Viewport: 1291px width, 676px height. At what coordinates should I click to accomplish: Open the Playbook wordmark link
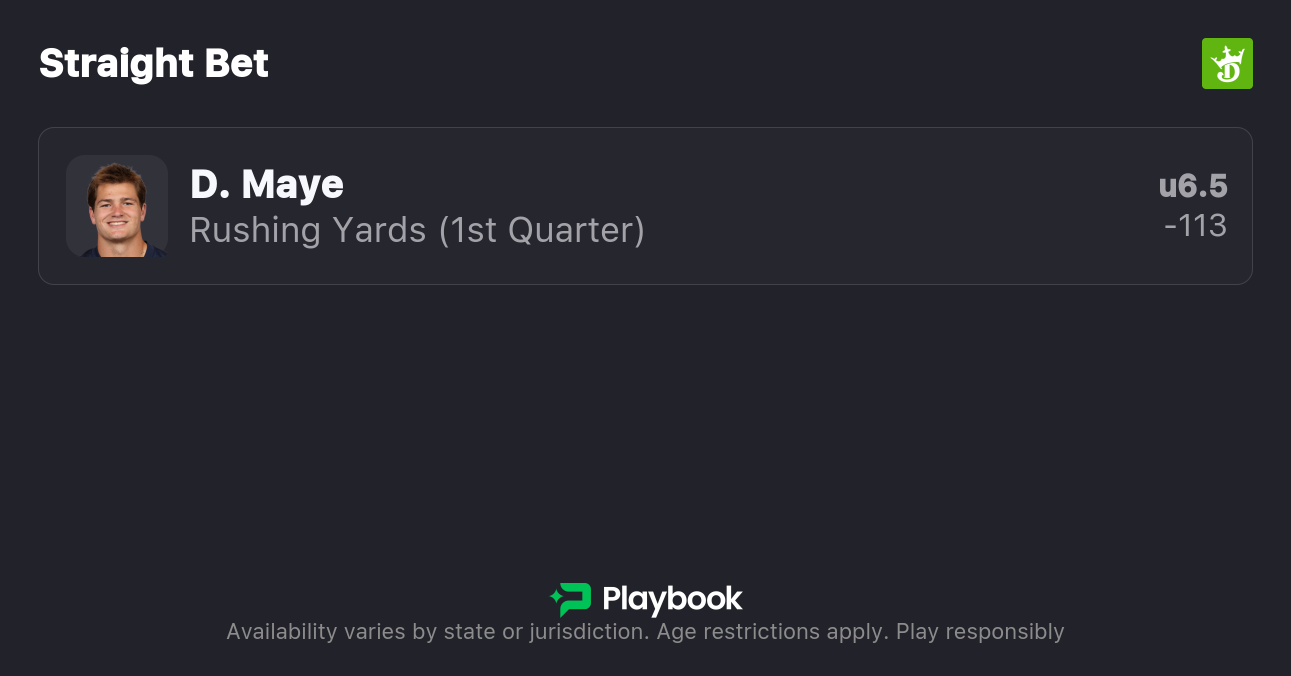pos(672,599)
